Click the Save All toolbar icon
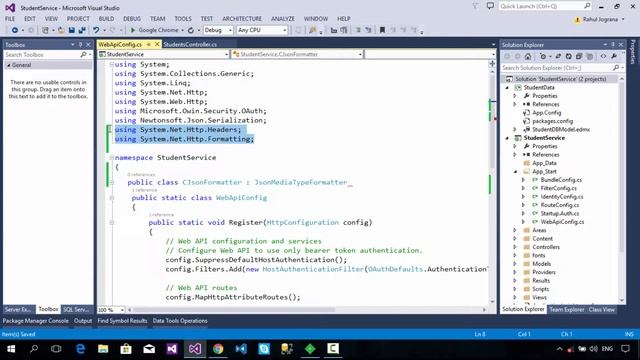 point(82,30)
